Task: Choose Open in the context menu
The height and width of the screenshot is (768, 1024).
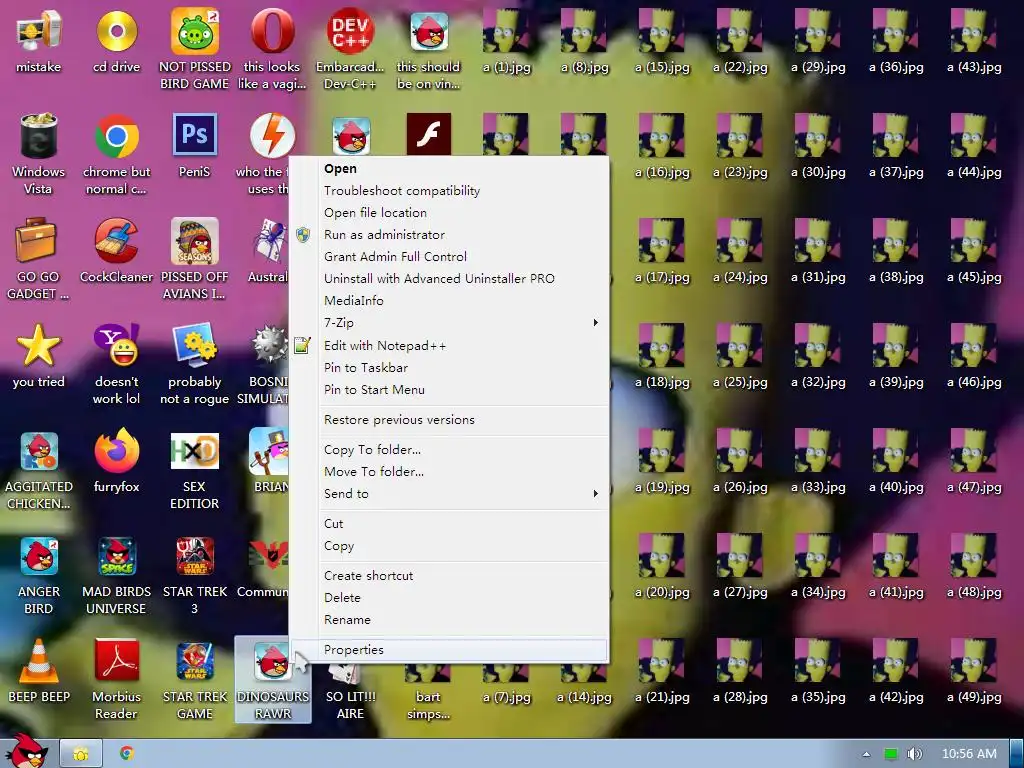Action: [449, 168]
